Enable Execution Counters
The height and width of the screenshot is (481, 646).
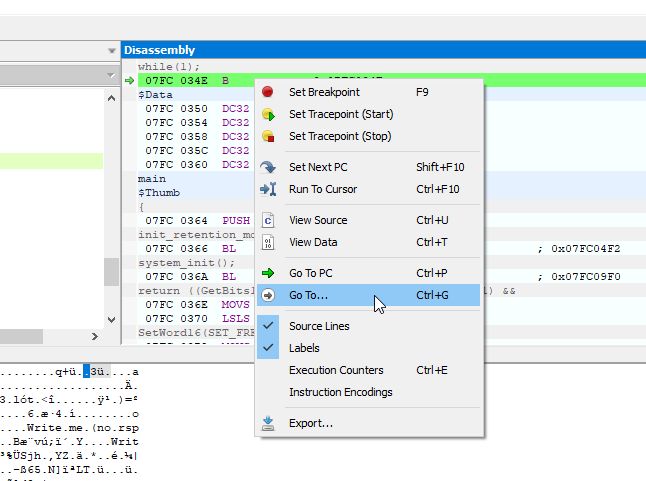tap(369, 370)
